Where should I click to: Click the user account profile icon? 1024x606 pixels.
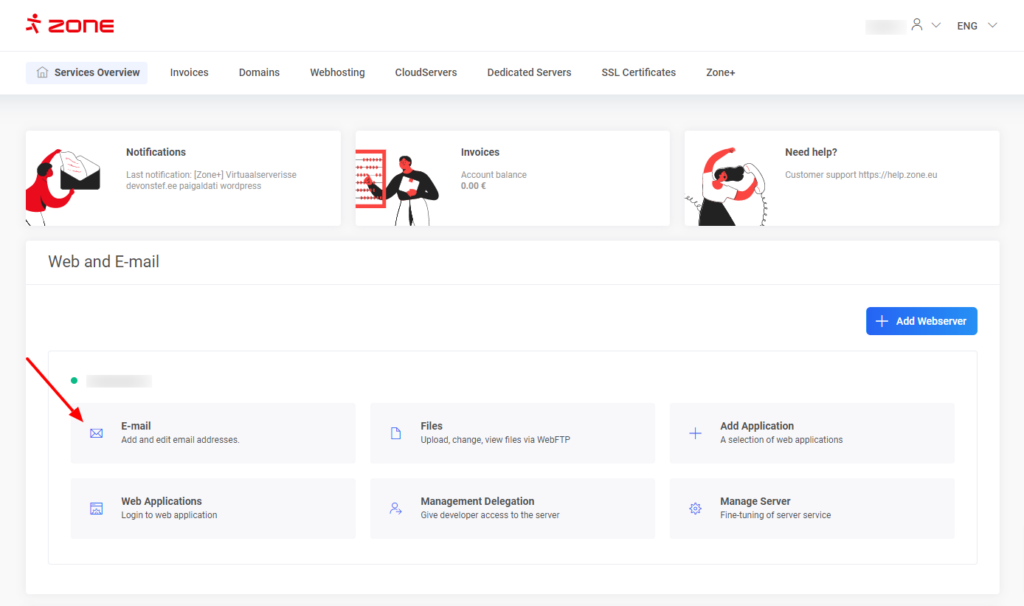(x=916, y=25)
